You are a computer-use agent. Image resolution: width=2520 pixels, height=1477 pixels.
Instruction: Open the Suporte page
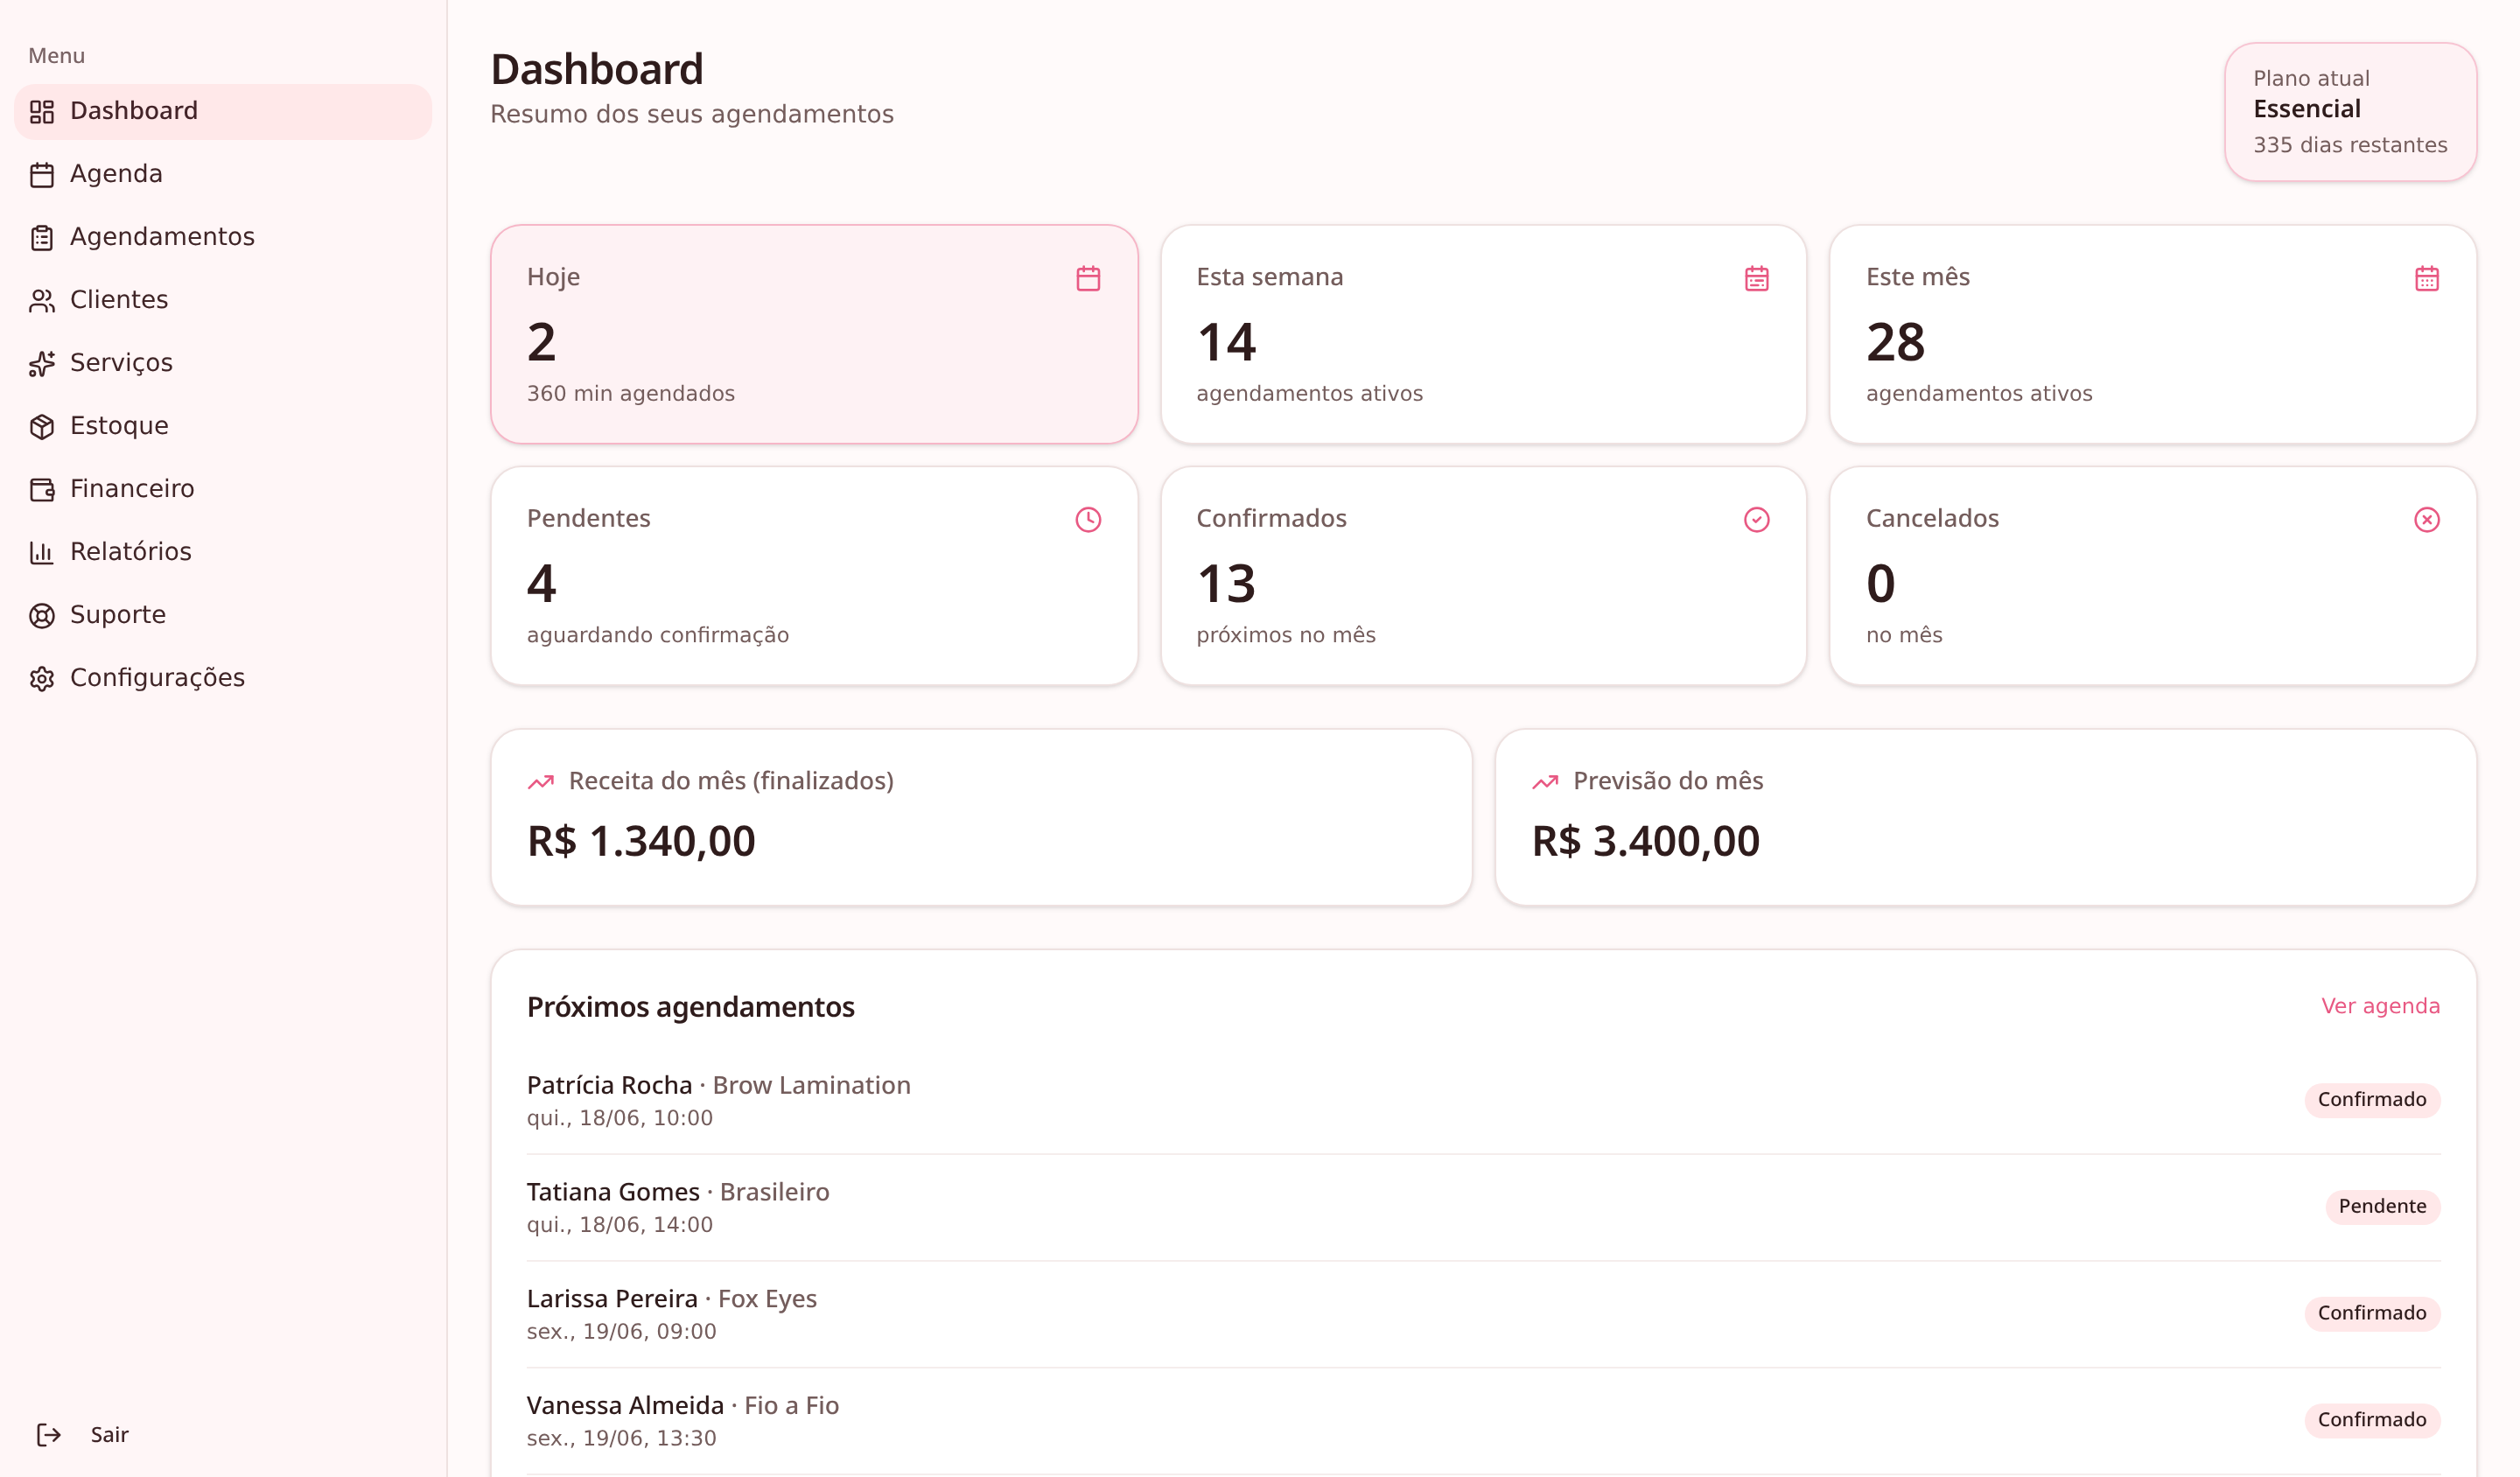[223, 615]
